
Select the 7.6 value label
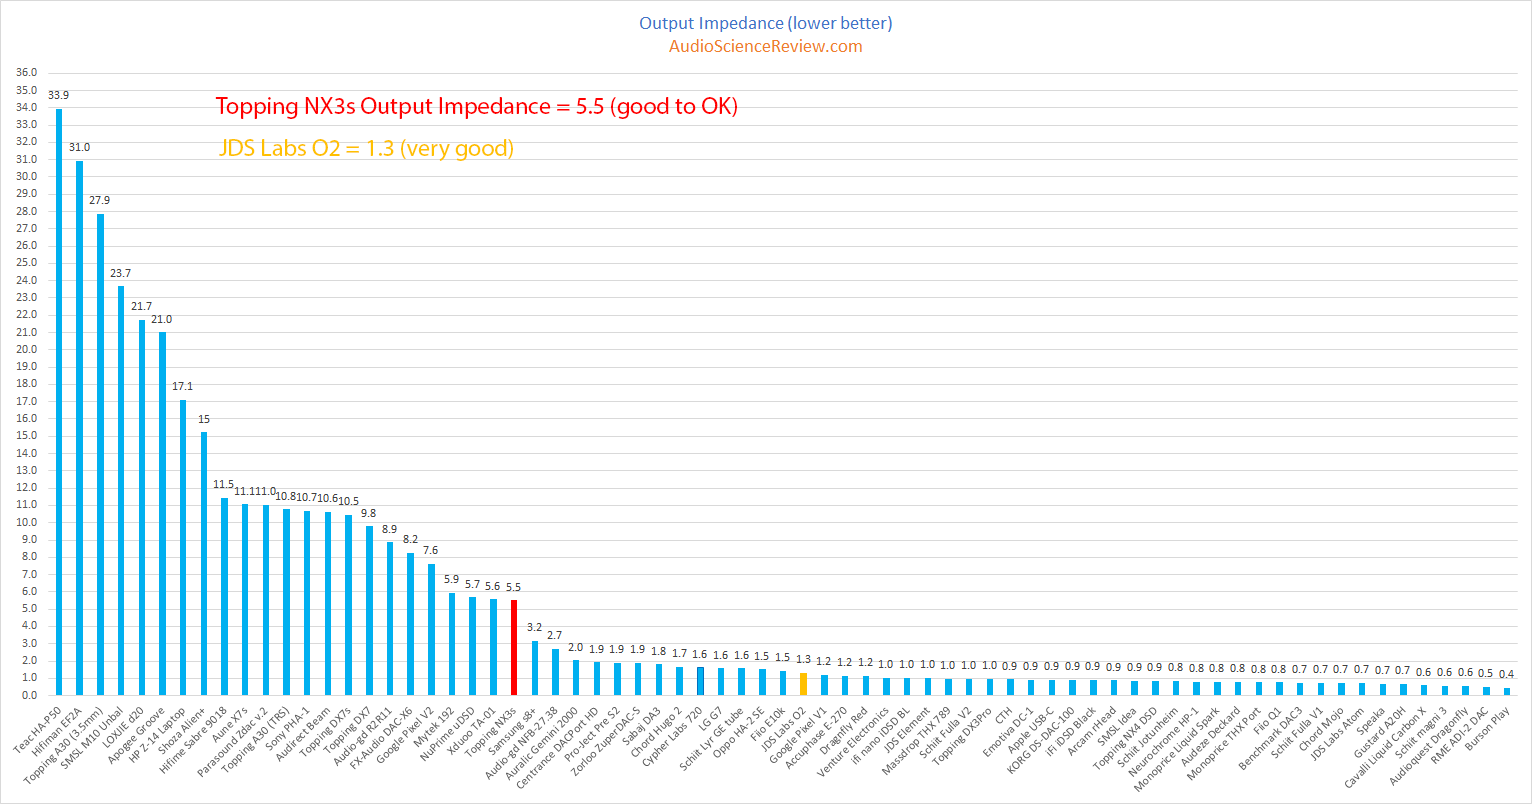pyautogui.click(x=431, y=550)
